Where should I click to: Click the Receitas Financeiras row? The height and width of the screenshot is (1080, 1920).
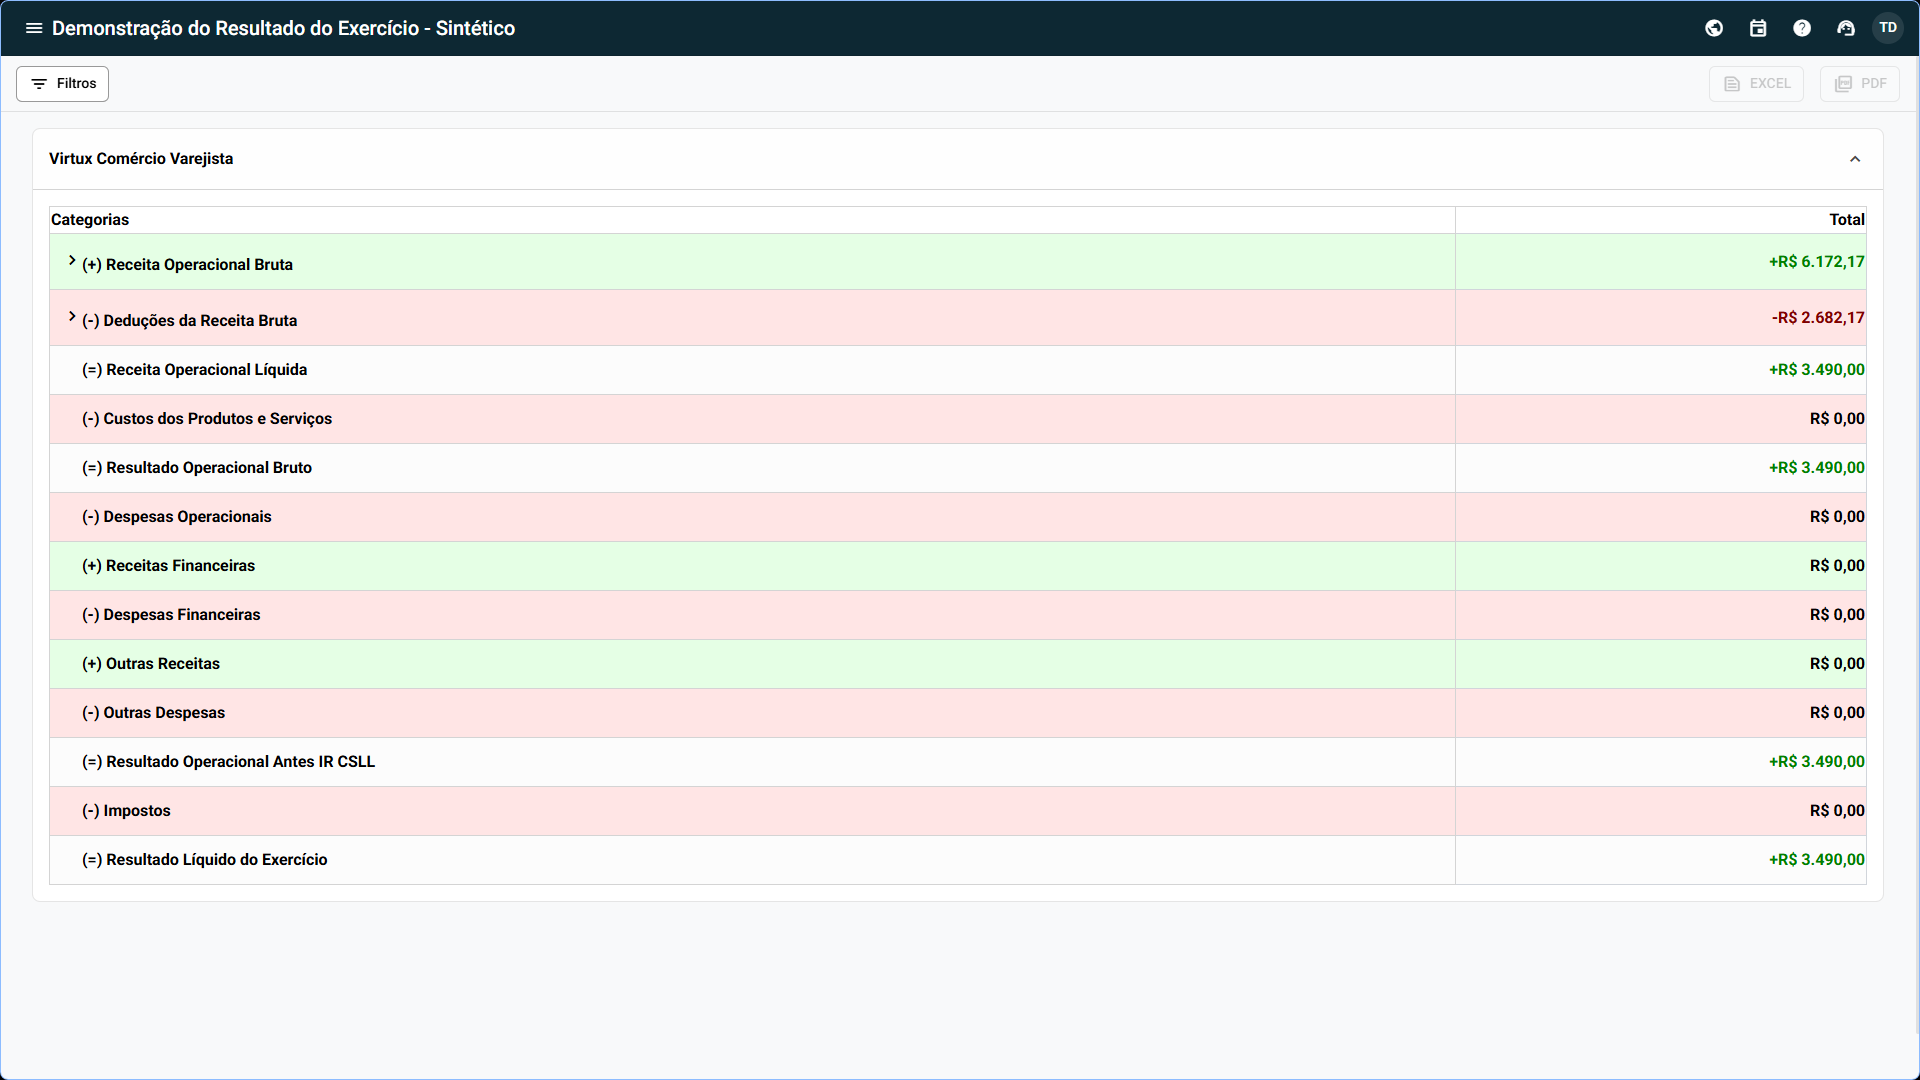(169, 566)
